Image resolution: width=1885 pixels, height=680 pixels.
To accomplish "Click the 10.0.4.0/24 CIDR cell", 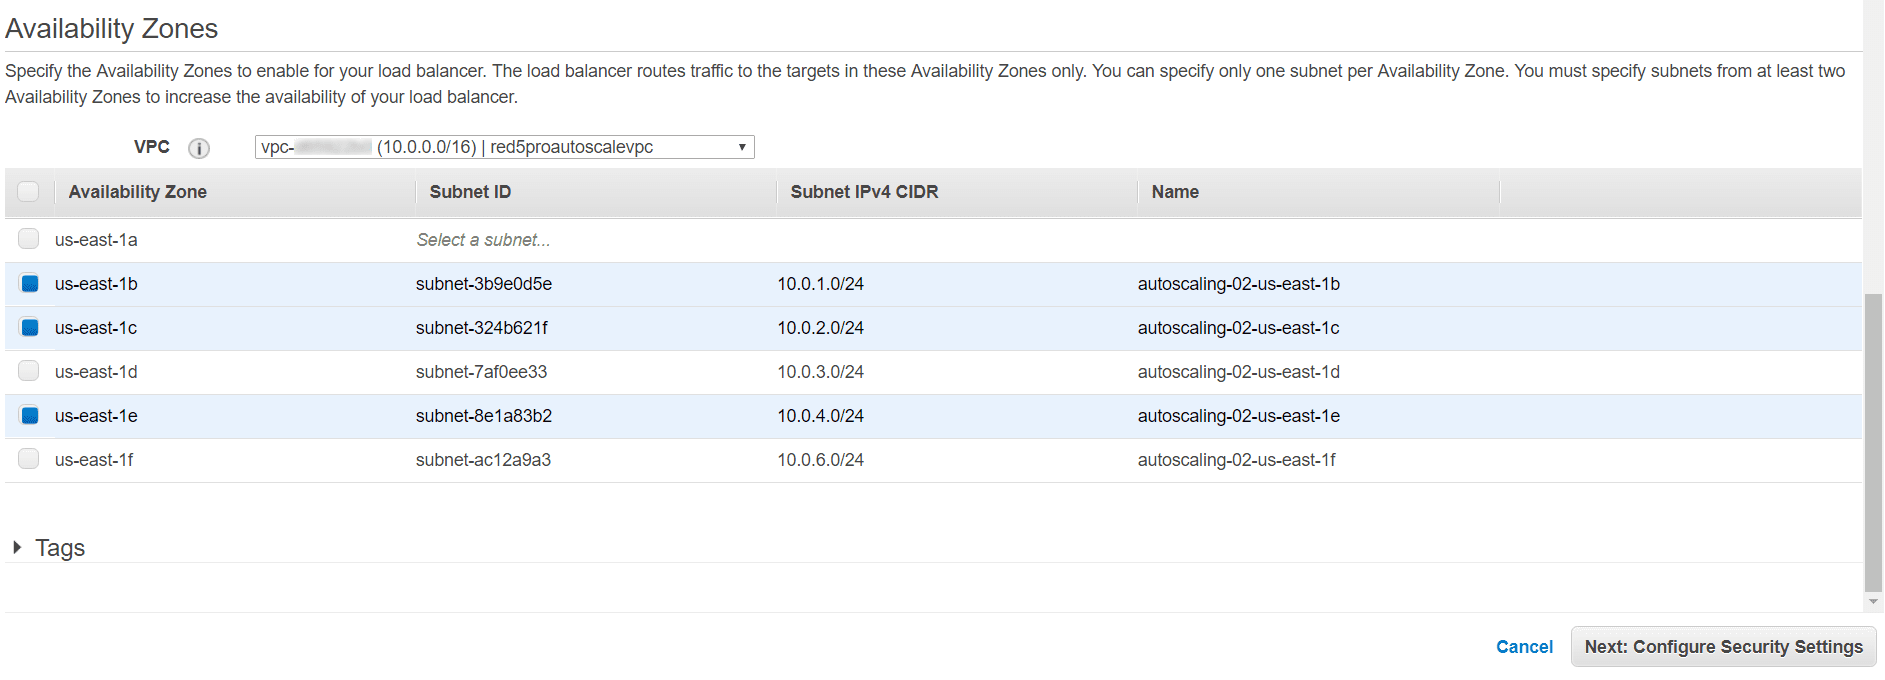I will (821, 416).
